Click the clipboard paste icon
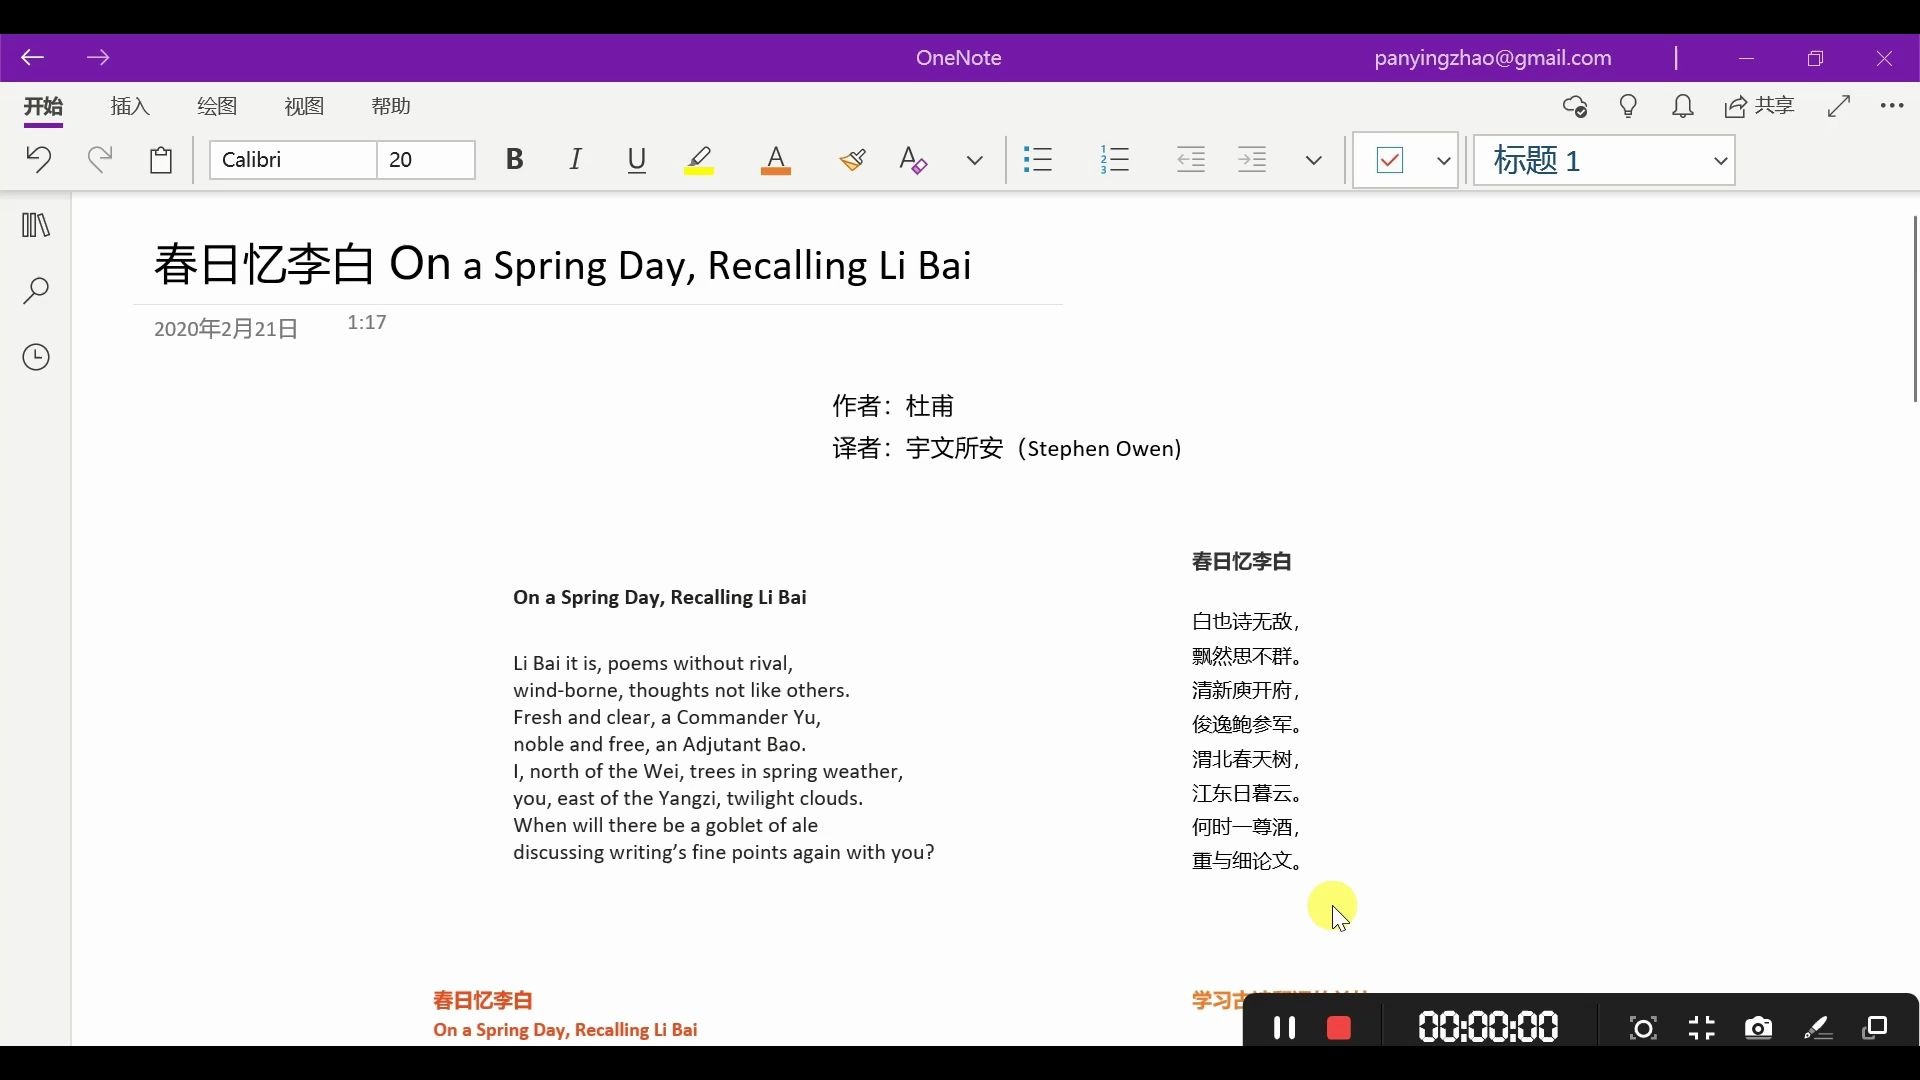Viewport: 1920px width, 1080px height. click(x=161, y=160)
